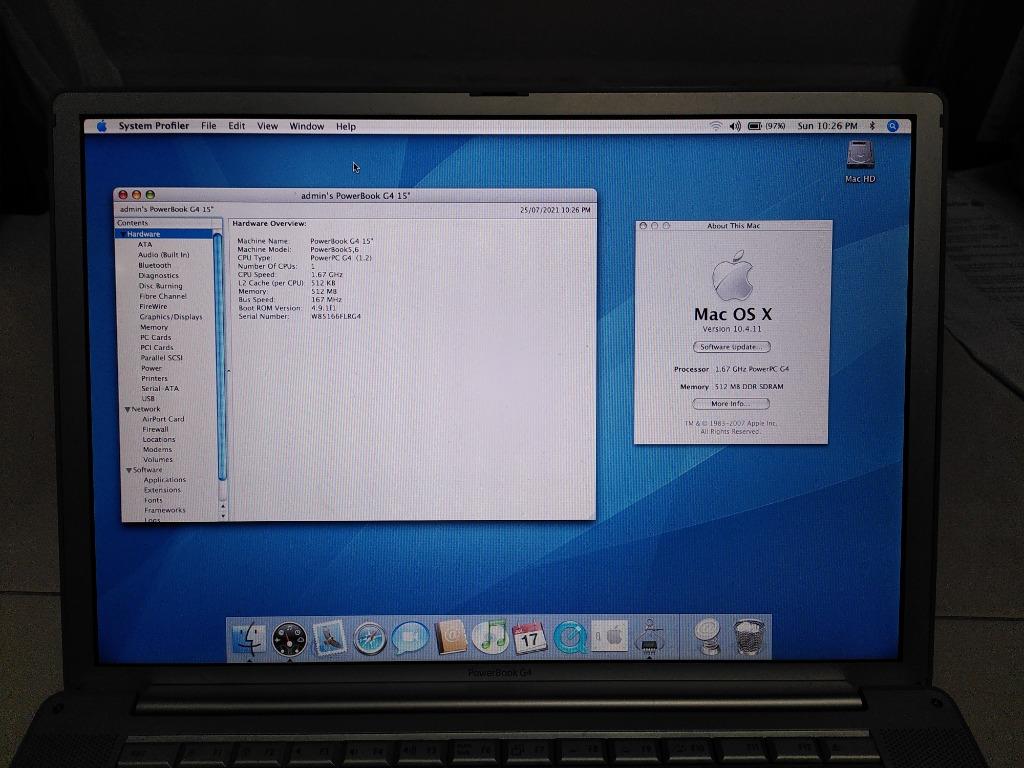
Task: Open the Mail app in the Dock
Action: (x=329, y=638)
